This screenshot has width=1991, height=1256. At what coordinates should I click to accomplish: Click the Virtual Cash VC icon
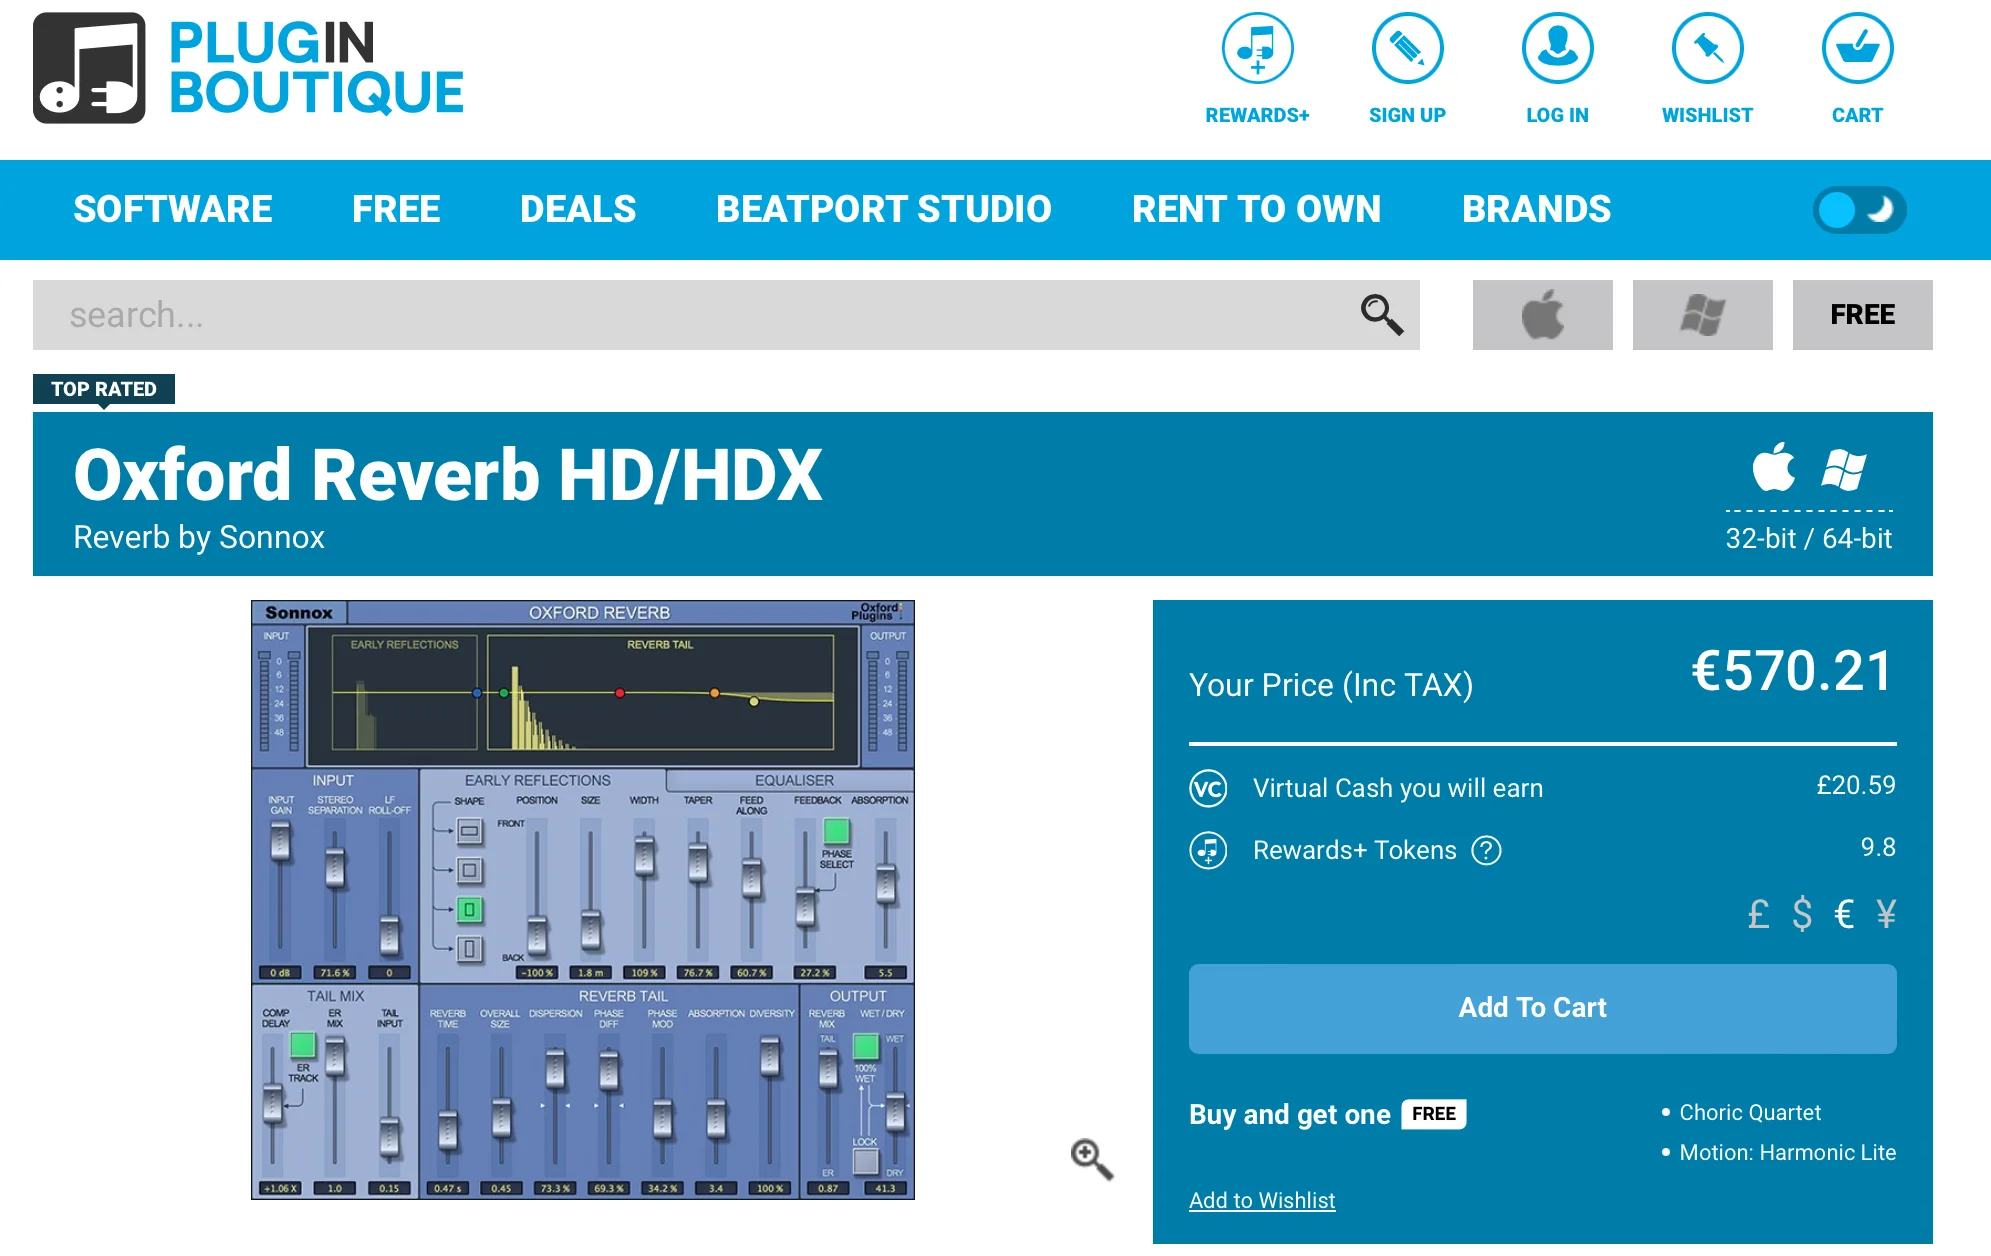tap(1208, 788)
